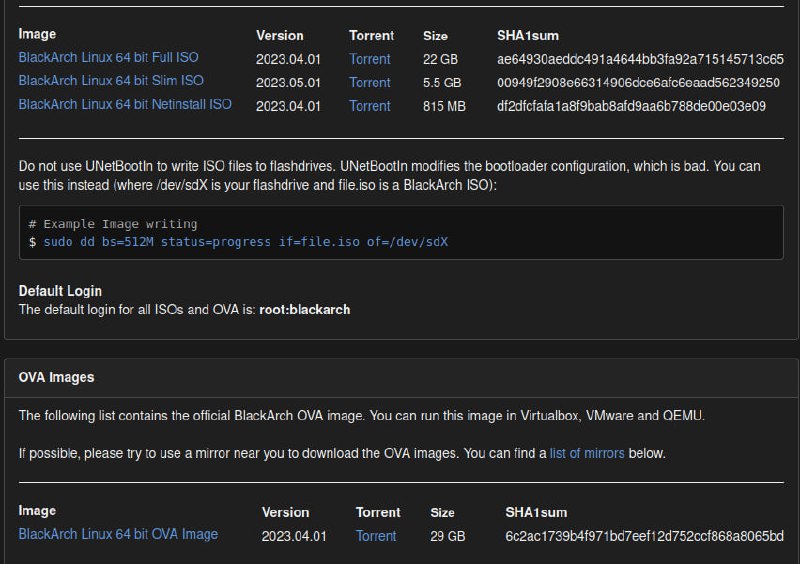Click the OVA Images section heading
800x564 pixels.
[x=56, y=377]
